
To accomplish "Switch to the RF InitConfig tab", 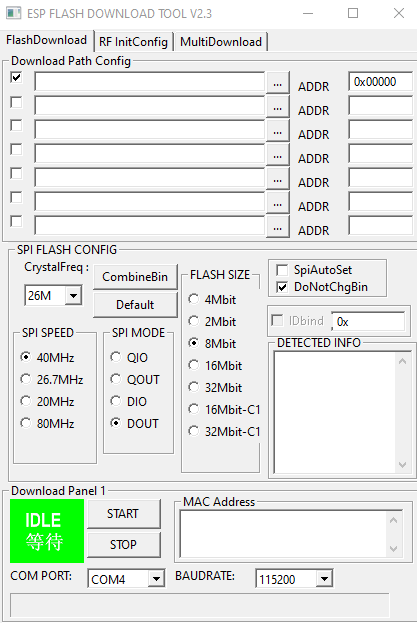I will [133, 42].
